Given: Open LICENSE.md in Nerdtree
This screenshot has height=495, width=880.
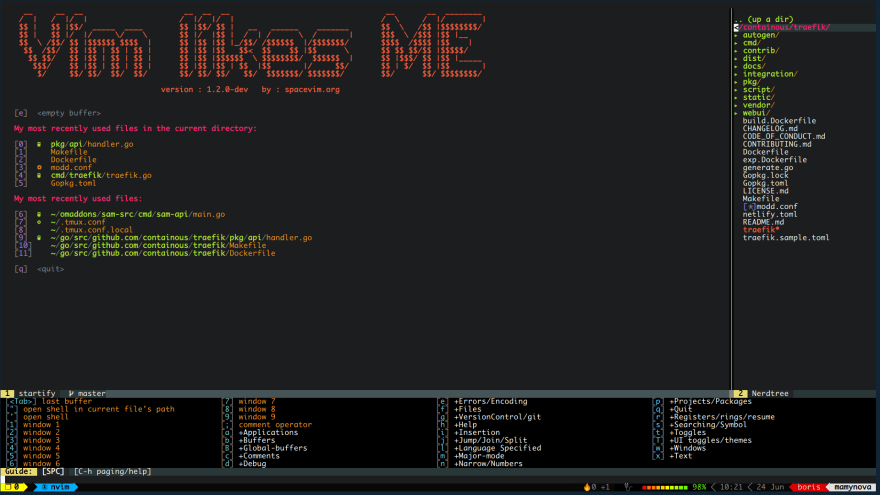Looking at the screenshot, I should pos(766,191).
